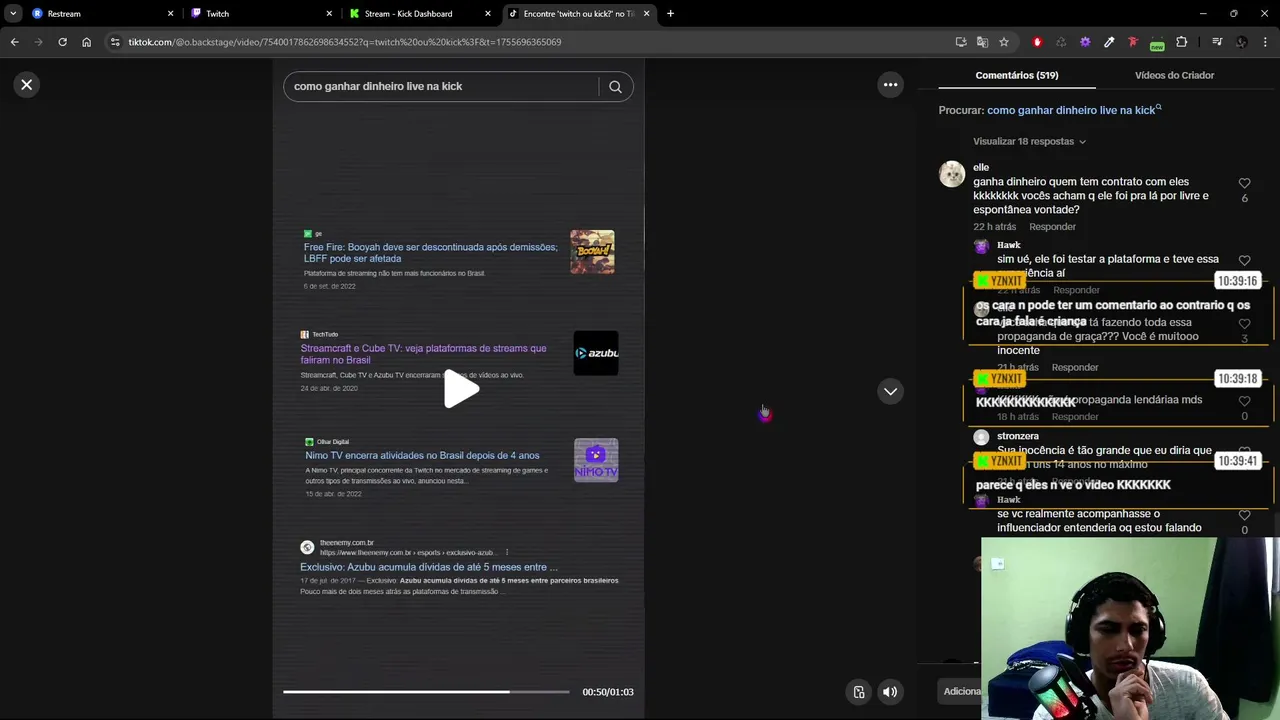Open the purple gear extension

1085,42
